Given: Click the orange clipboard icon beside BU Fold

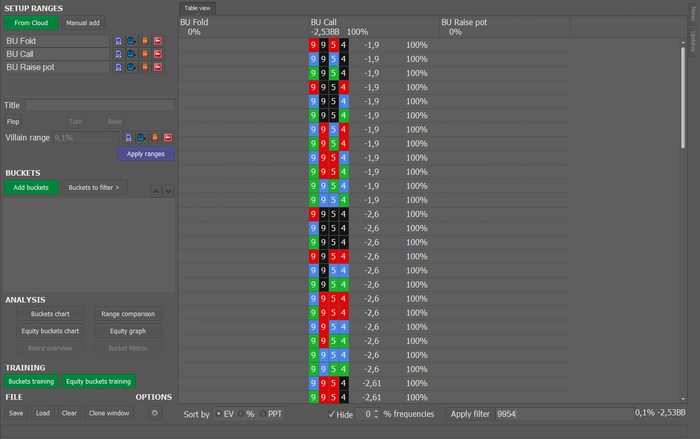Looking at the screenshot, I should coord(145,41).
